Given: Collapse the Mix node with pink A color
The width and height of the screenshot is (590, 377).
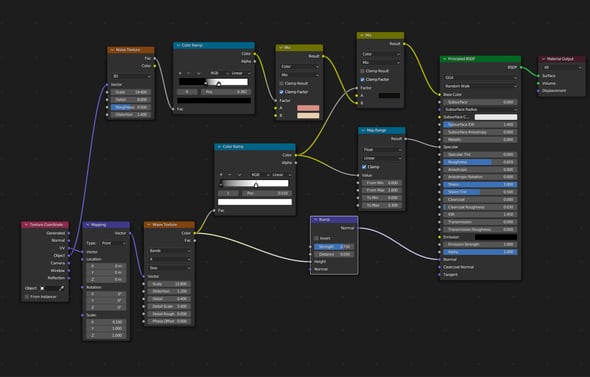Looking at the screenshot, I should (281, 48).
